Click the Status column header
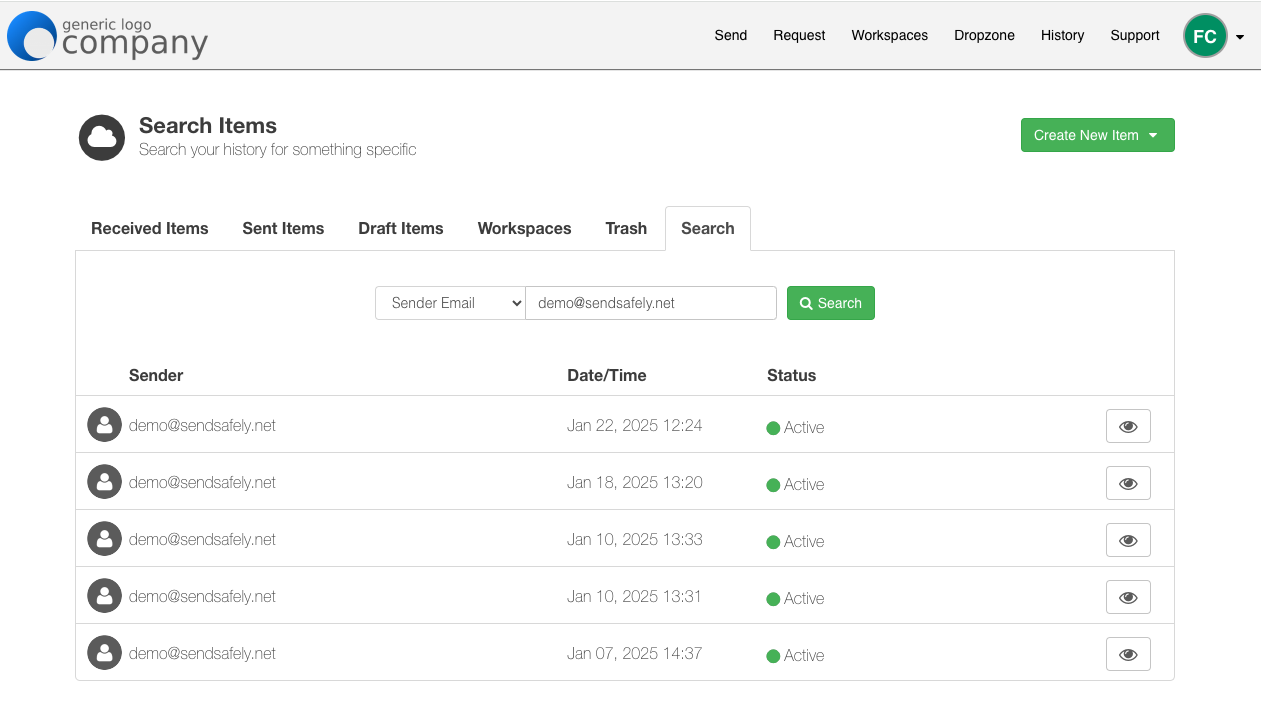 (792, 376)
